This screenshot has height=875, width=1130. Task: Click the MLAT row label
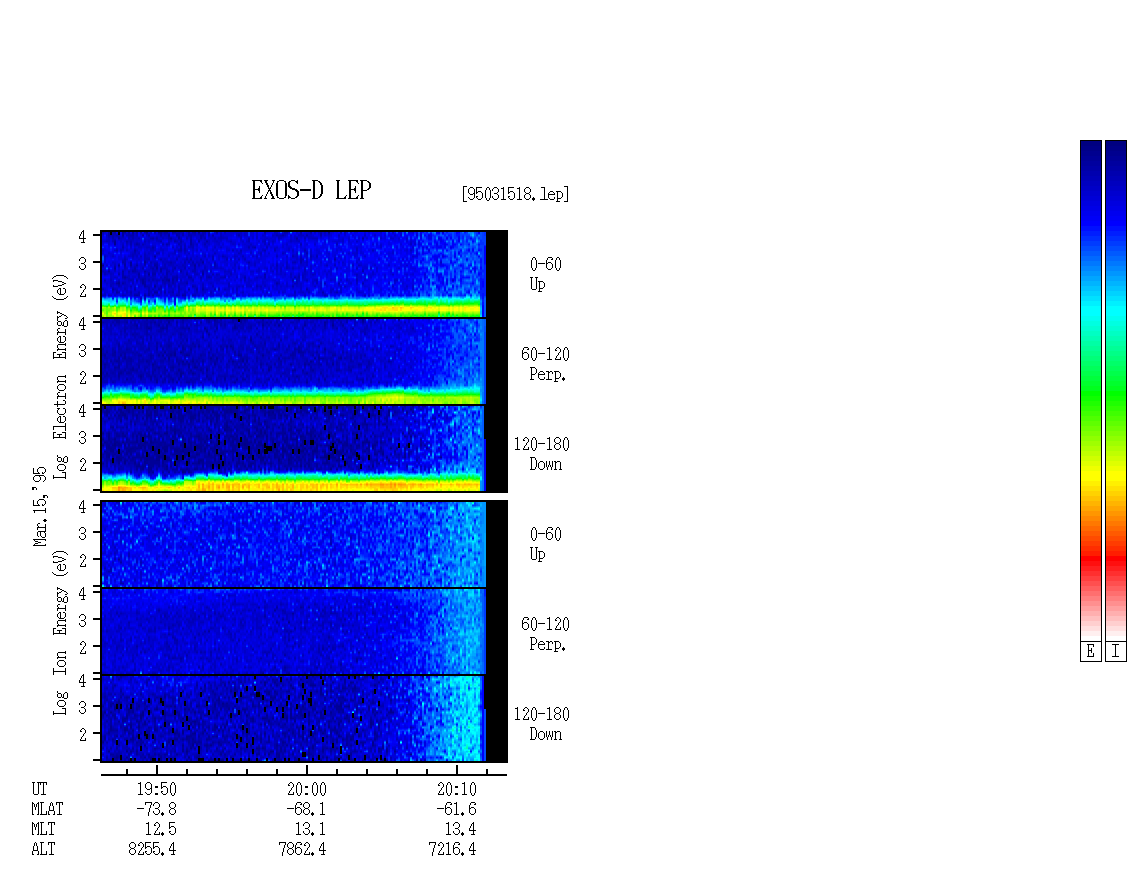tap(47, 809)
